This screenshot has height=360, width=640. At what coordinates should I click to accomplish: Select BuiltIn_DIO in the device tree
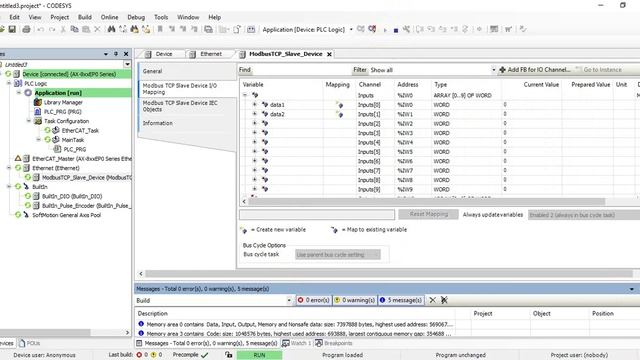(72, 196)
